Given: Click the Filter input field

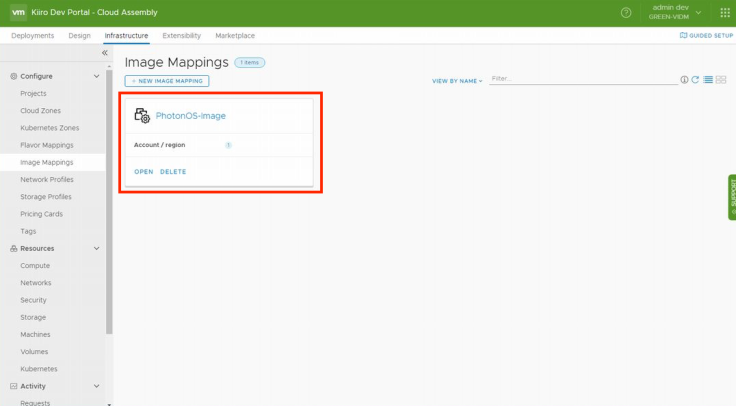Looking at the screenshot, I should [583, 79].
